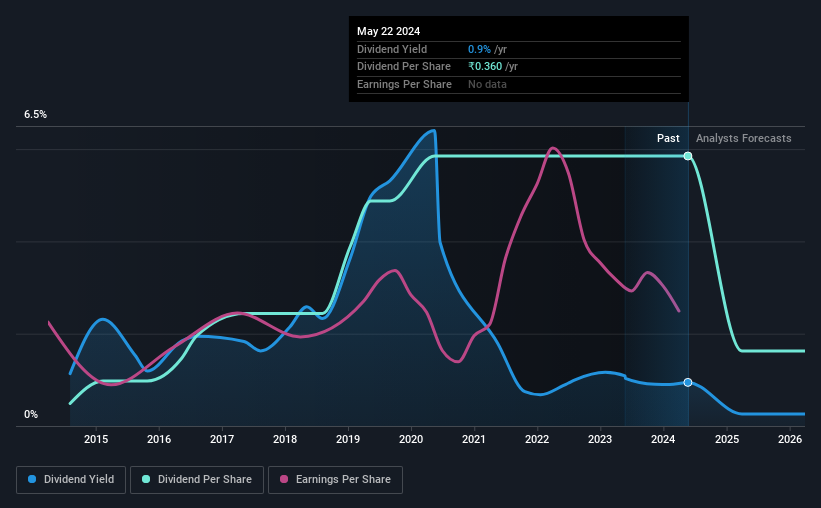
Task: Toggle the Dividend Per Share legend button
Action: [x=197, y=480]
